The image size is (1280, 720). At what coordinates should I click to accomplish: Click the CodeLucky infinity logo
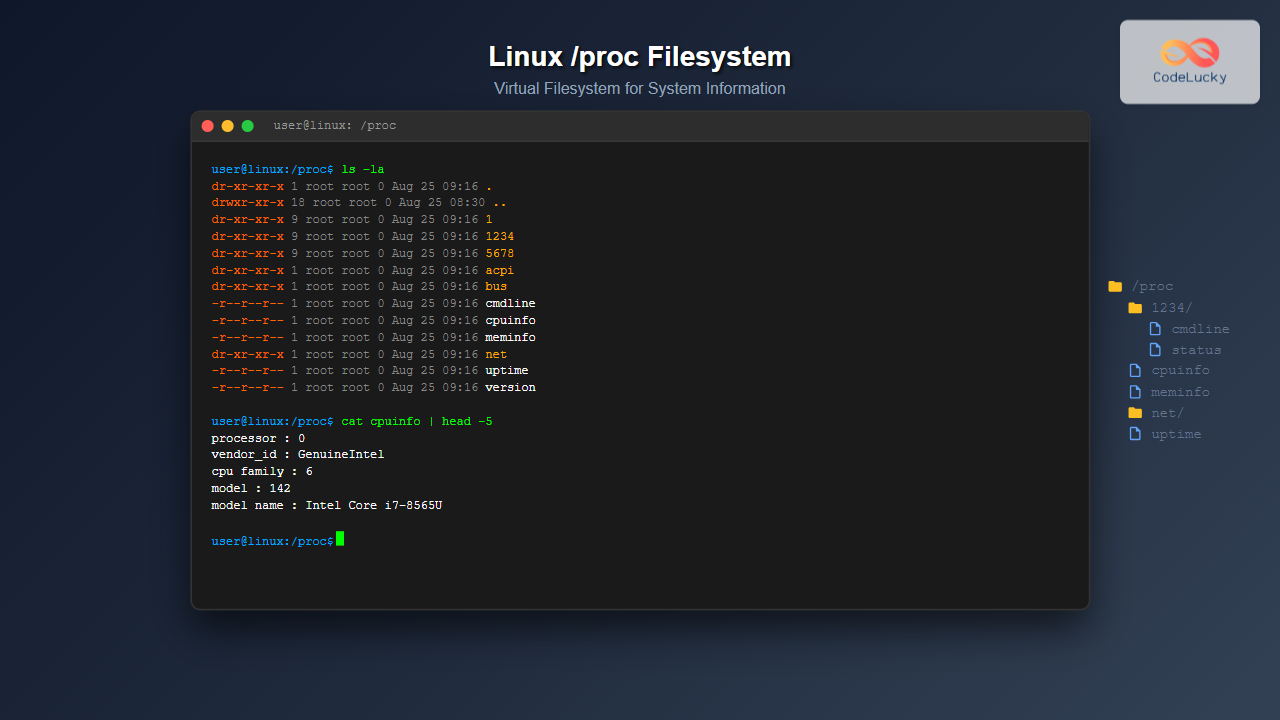[1190, 53]
